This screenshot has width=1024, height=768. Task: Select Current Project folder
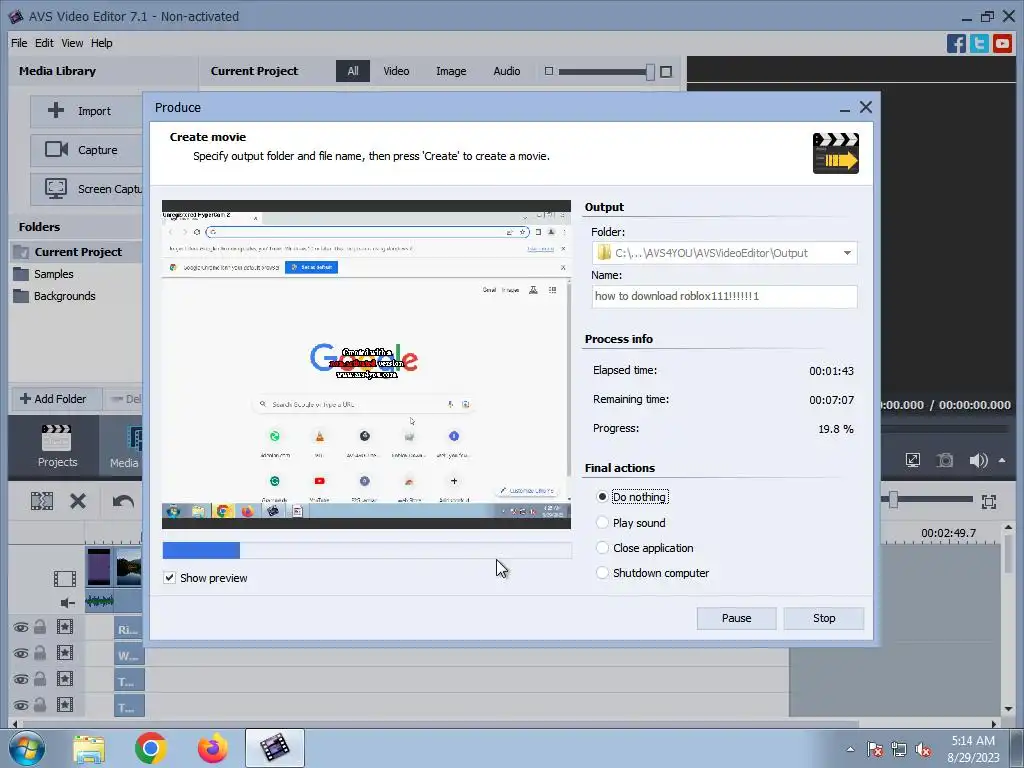(76, 252)
